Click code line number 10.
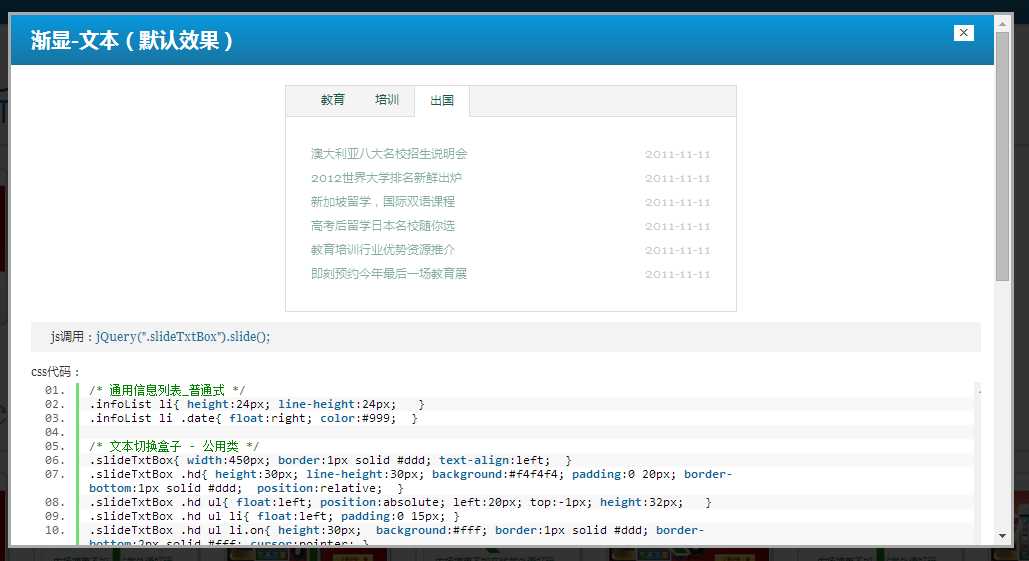Screen dimensions: 1029x561 [54, 530]
